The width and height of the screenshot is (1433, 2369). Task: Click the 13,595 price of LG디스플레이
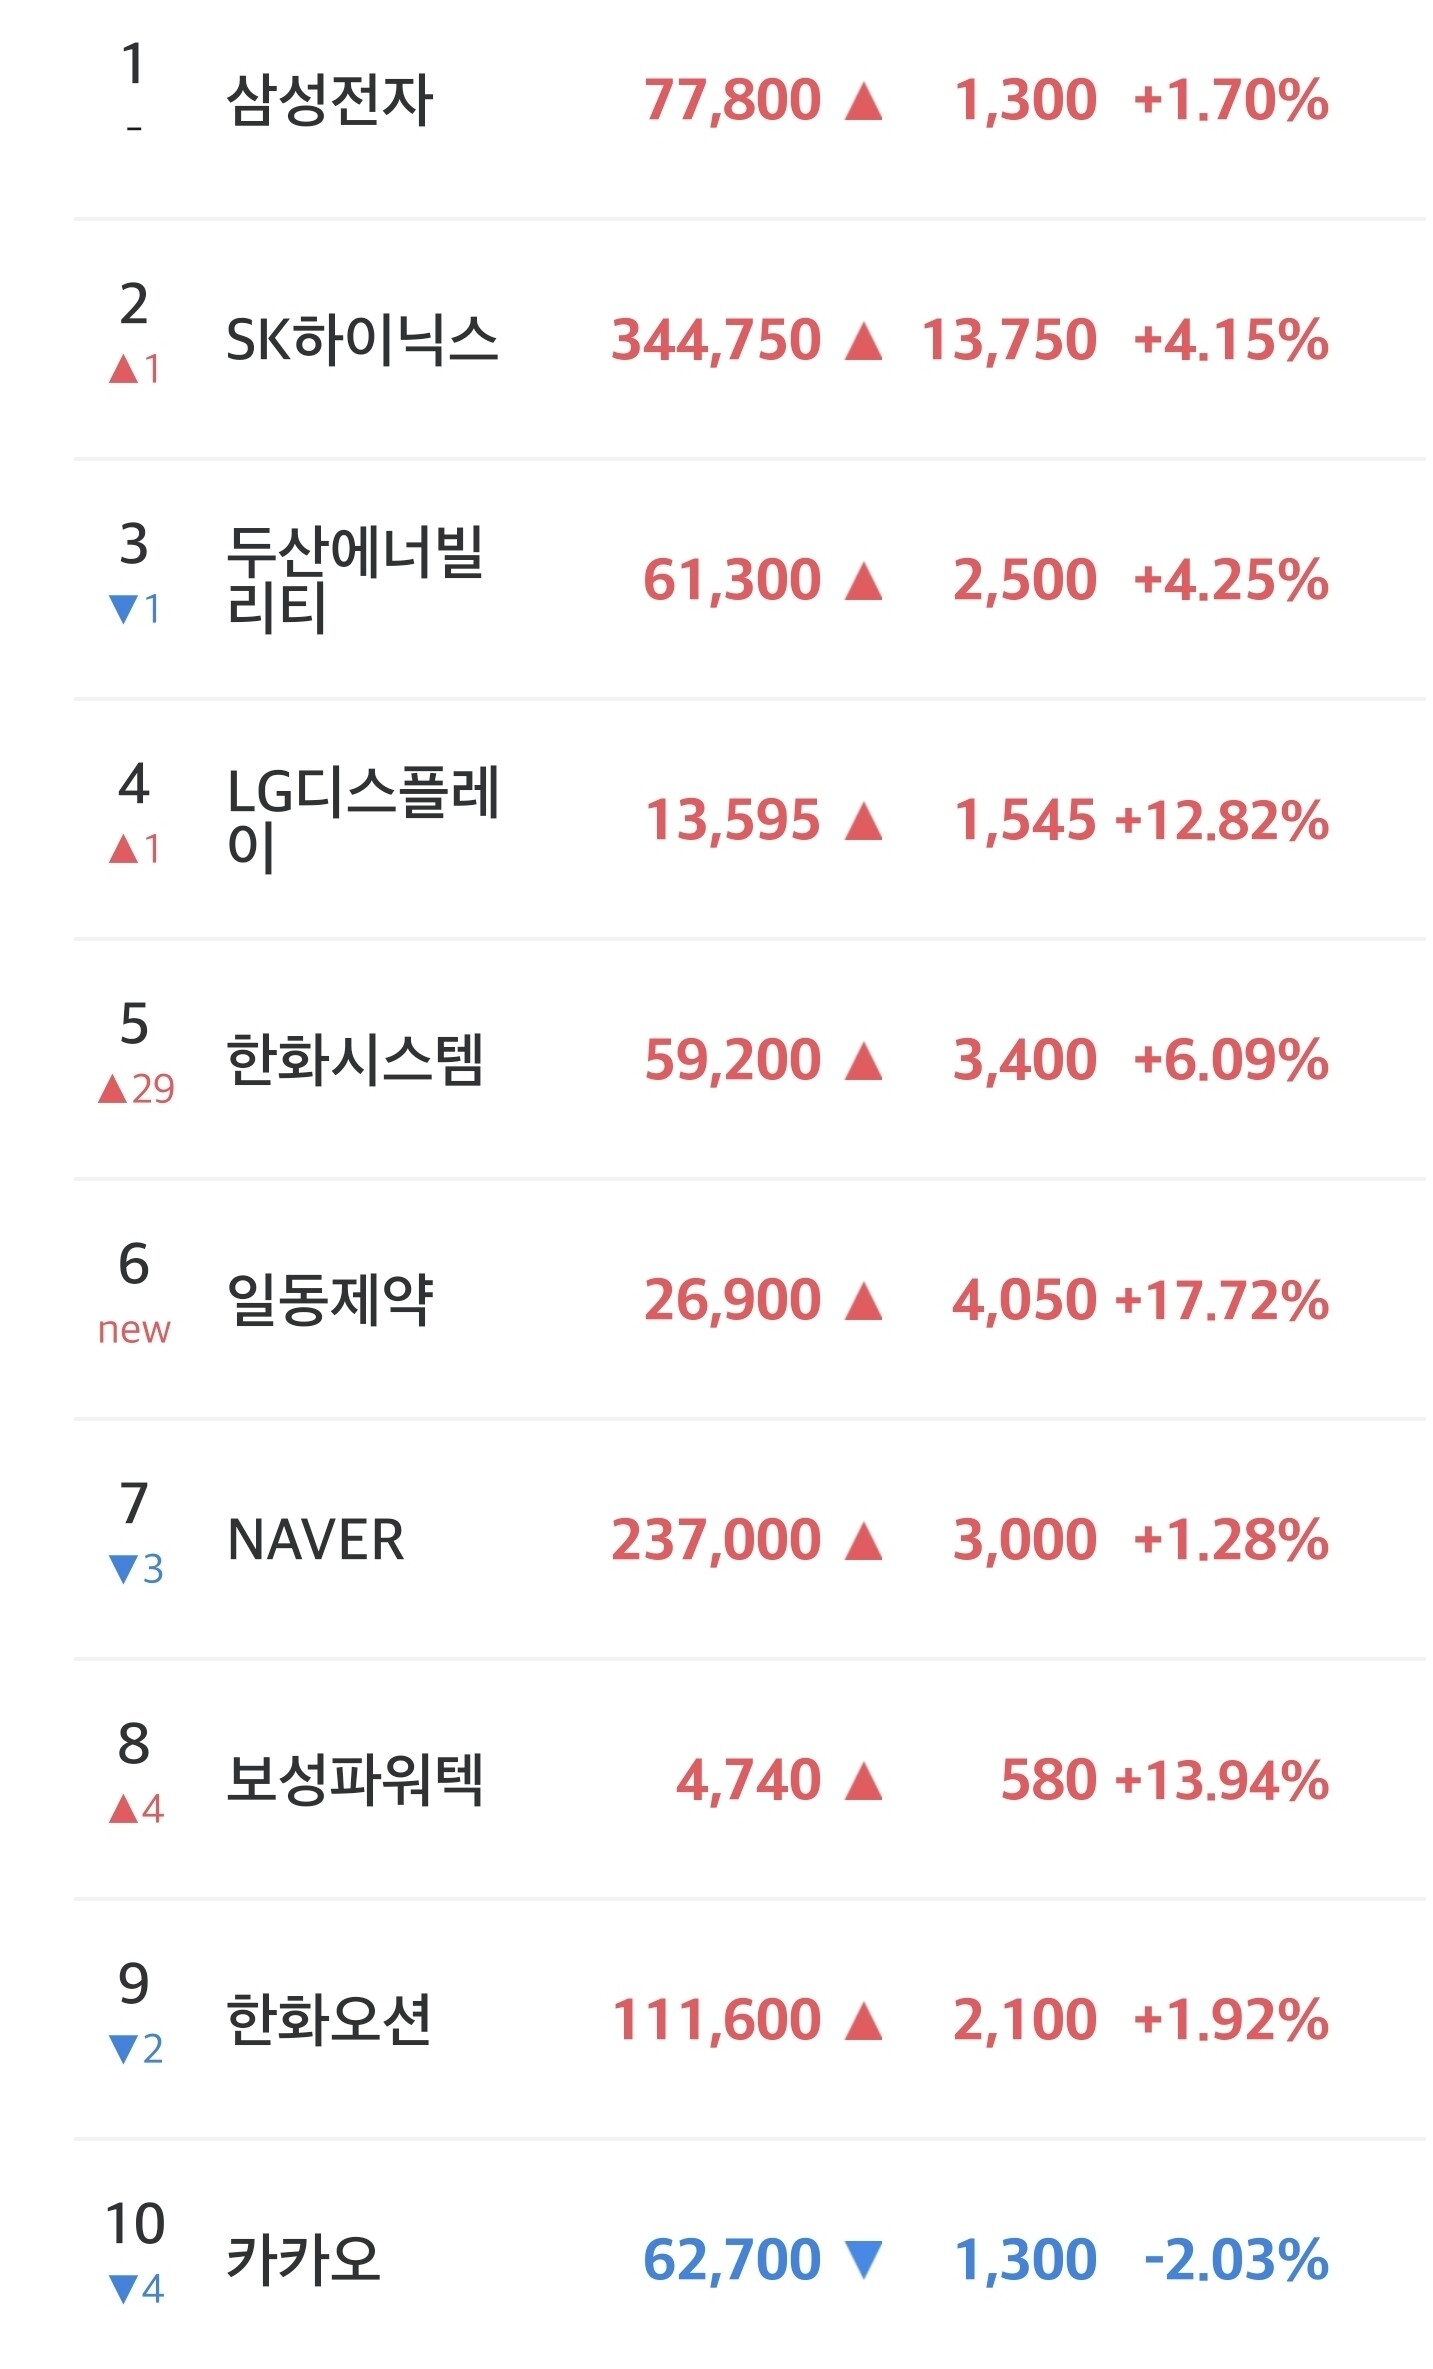[732, 820]
